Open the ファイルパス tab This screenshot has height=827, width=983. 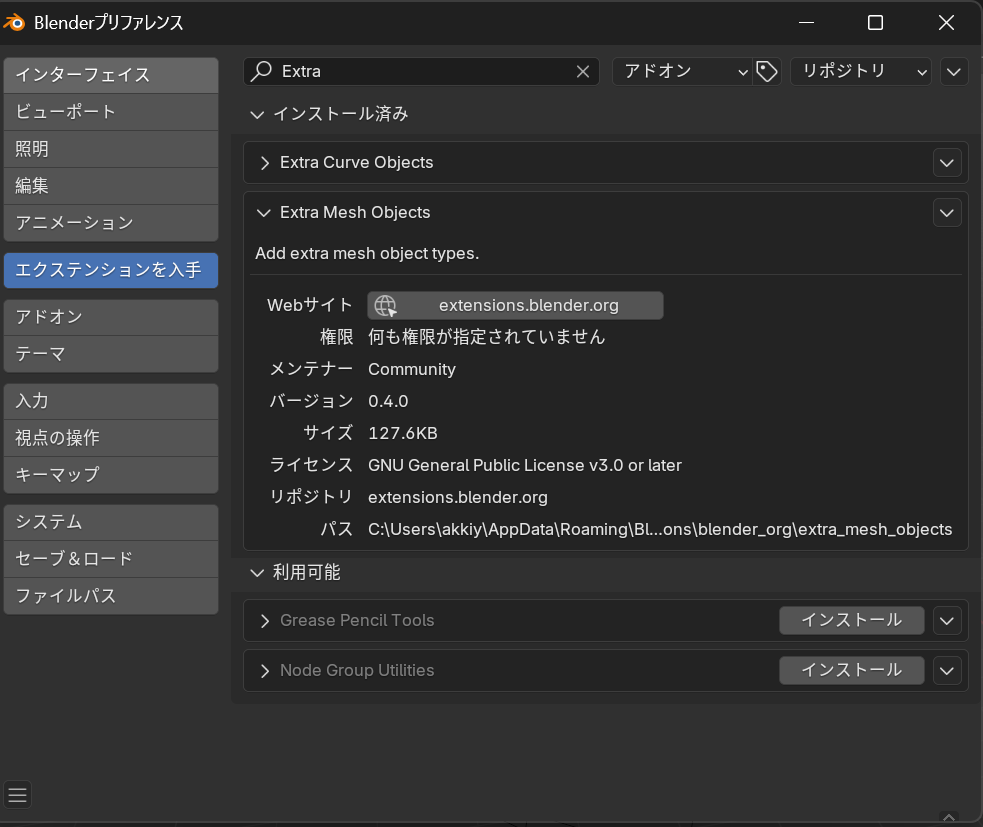point(111,596)
